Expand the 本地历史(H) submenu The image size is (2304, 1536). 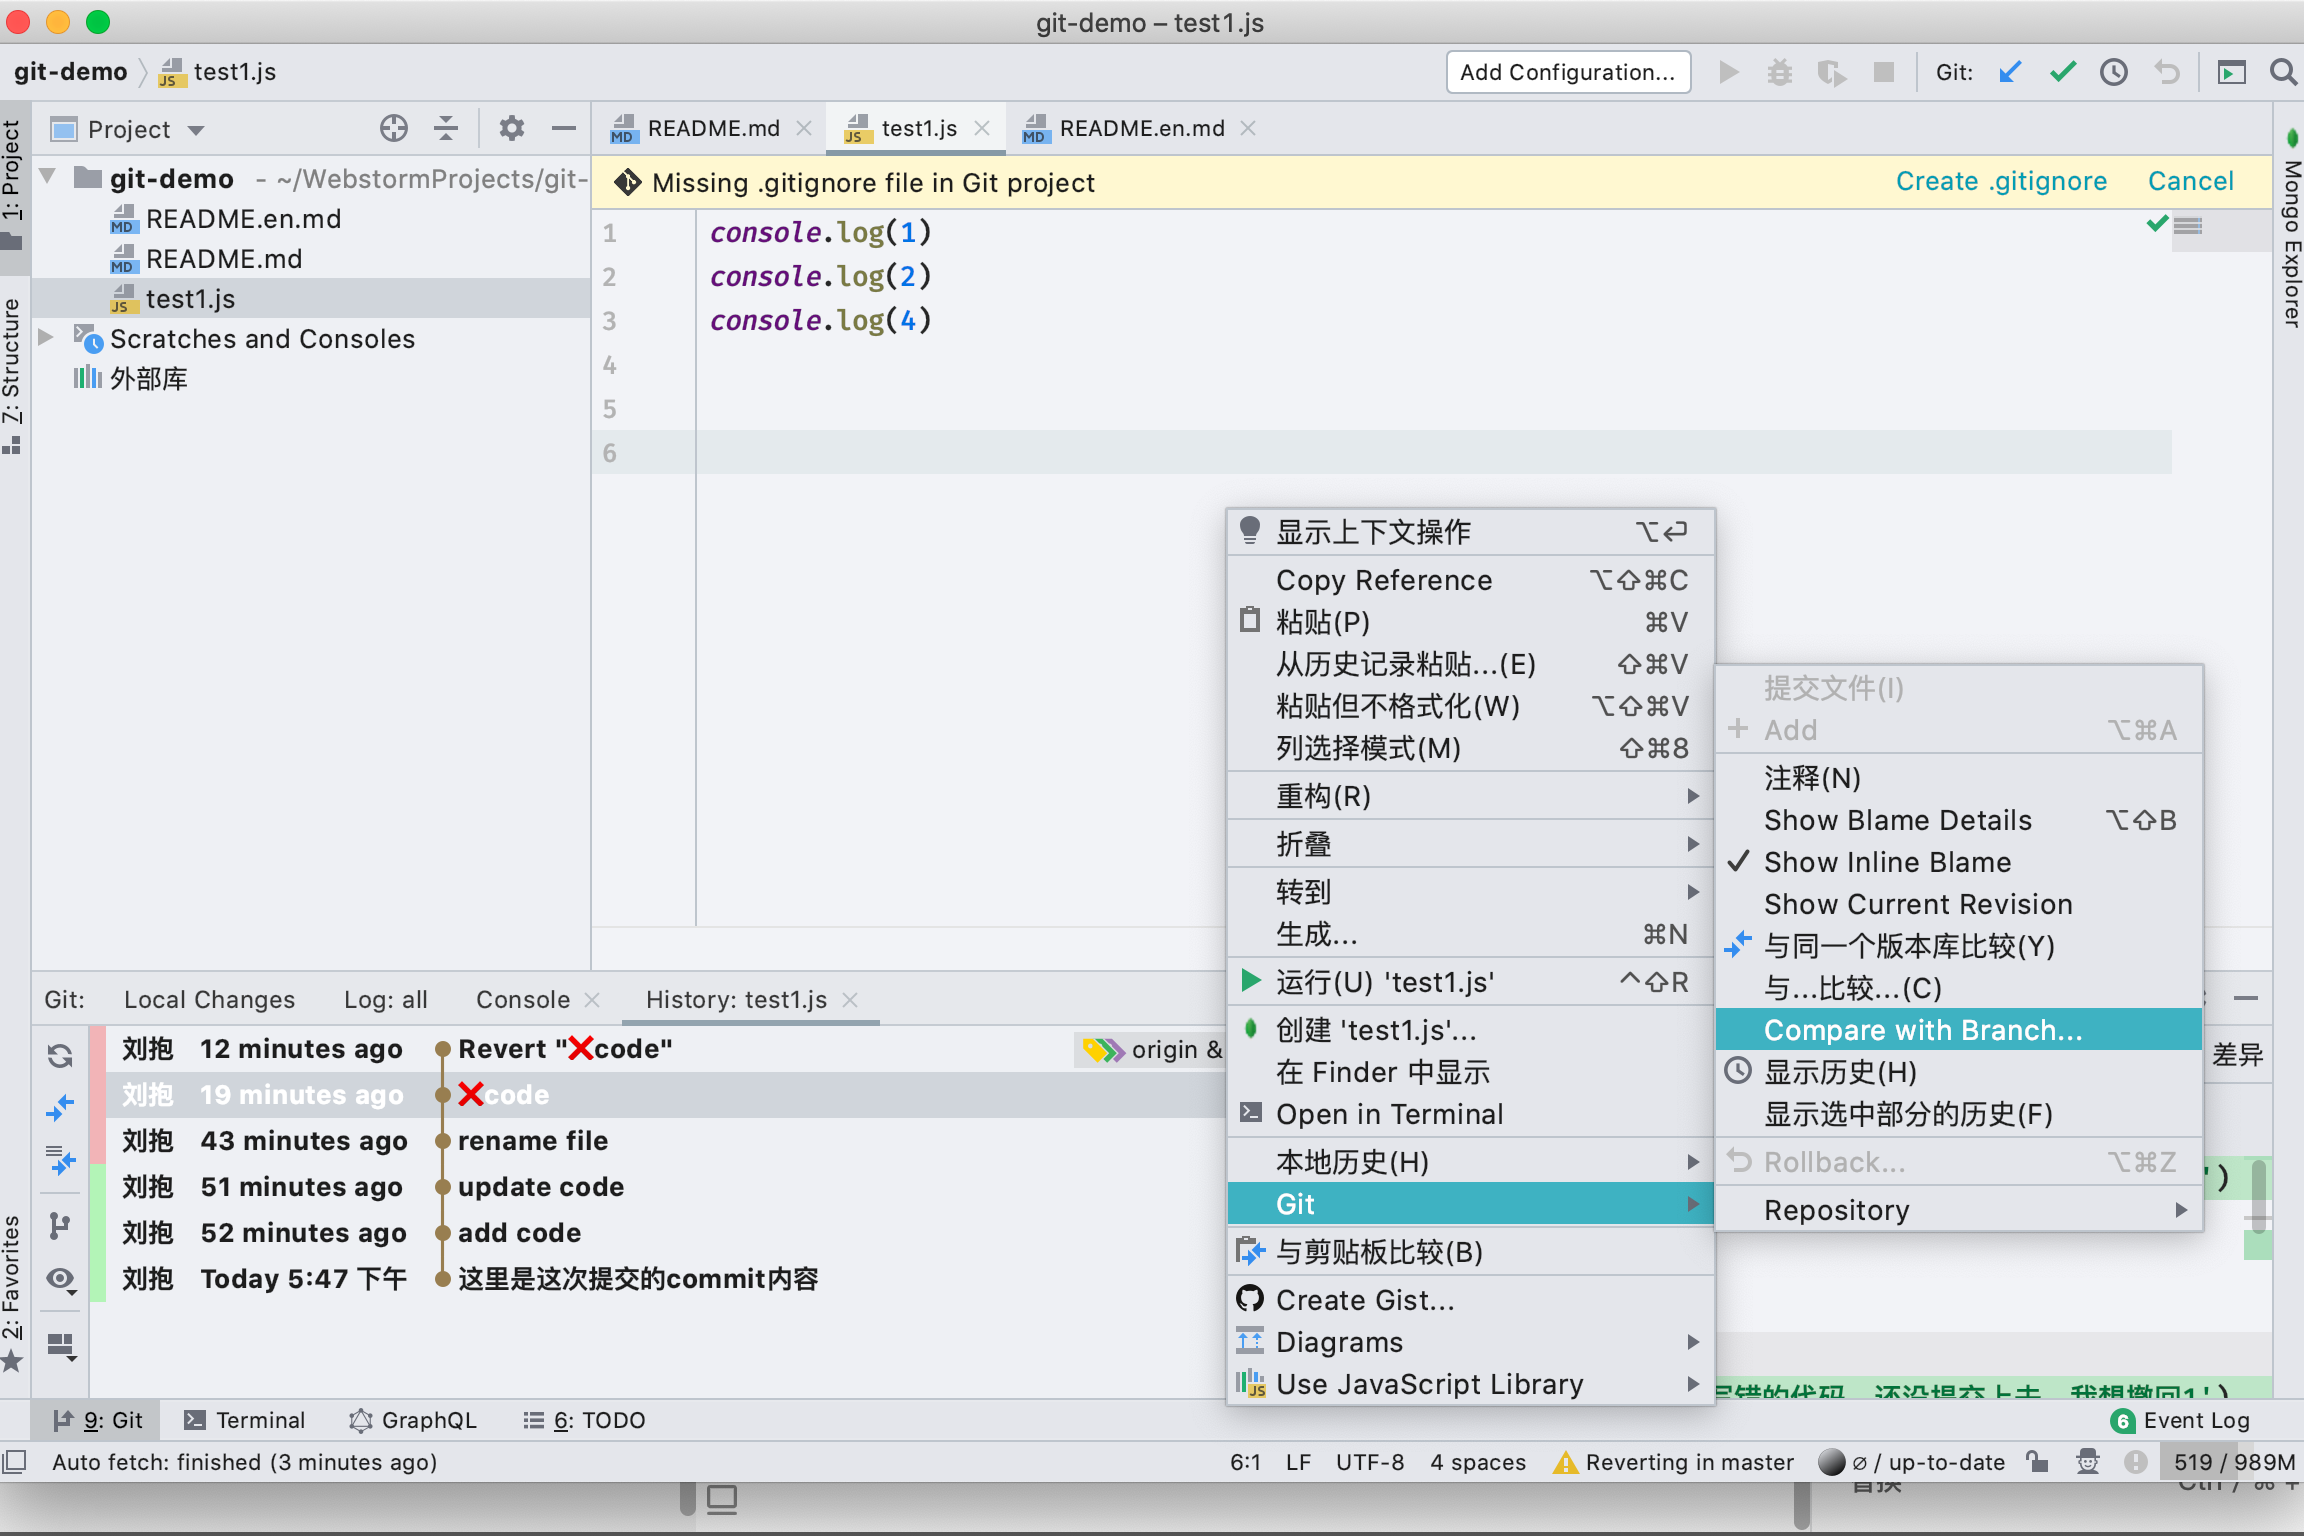[1470, 1162]
